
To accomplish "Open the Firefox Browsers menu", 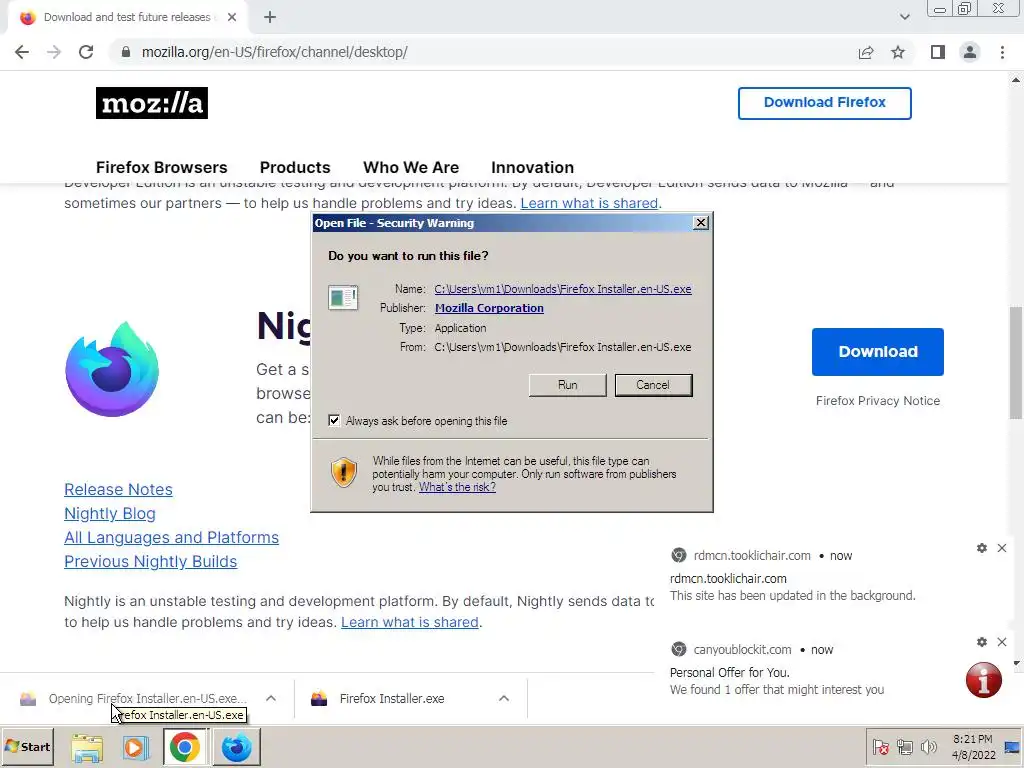I will click(x=161, y=167).
